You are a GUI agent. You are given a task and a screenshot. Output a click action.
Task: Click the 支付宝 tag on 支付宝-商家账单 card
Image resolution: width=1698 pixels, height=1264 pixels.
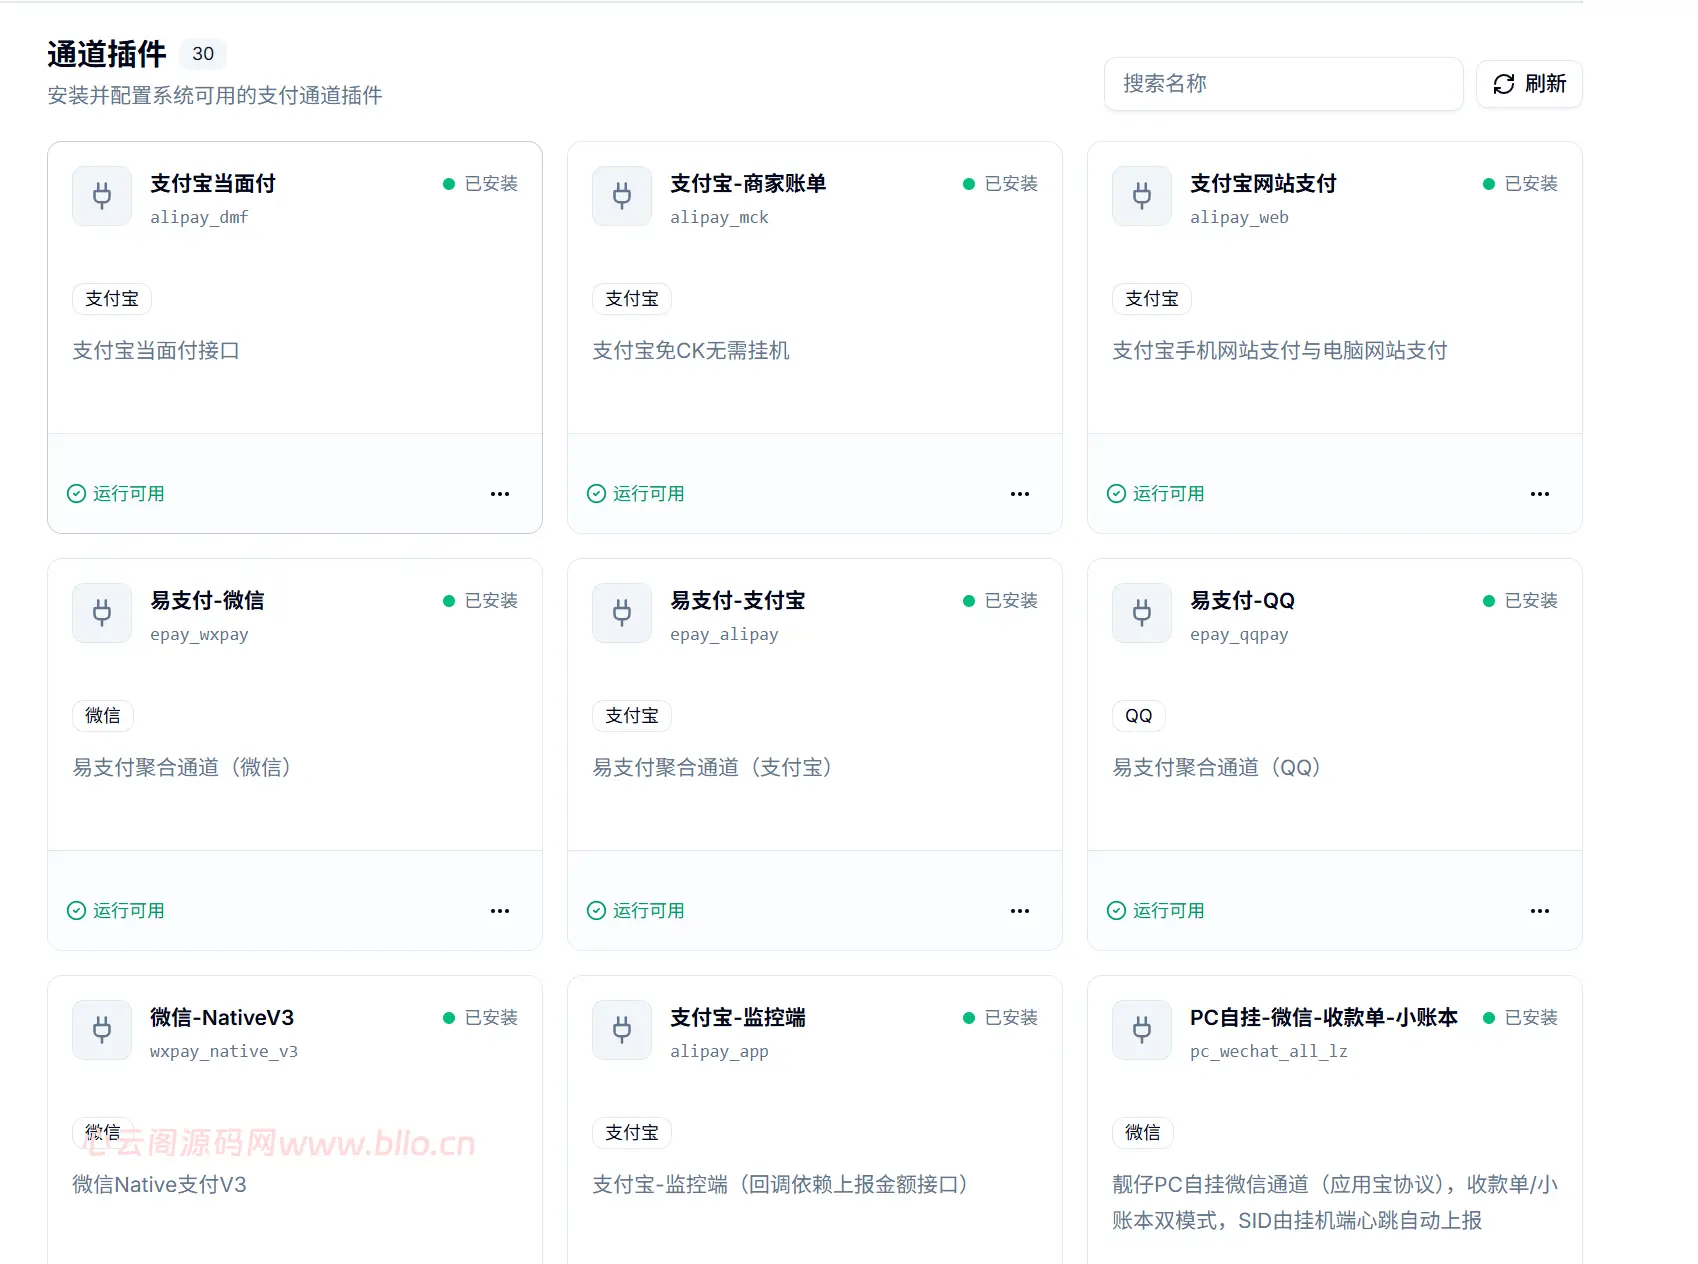click(x=632, y=299)
